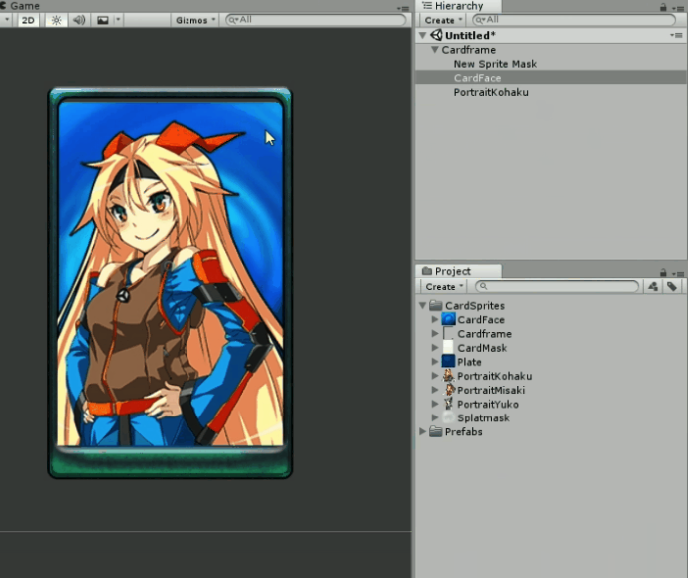Expand Cardframe asset in Project
Image resolution: width=688 pixels, height=578 pixels.
(435, 333)
